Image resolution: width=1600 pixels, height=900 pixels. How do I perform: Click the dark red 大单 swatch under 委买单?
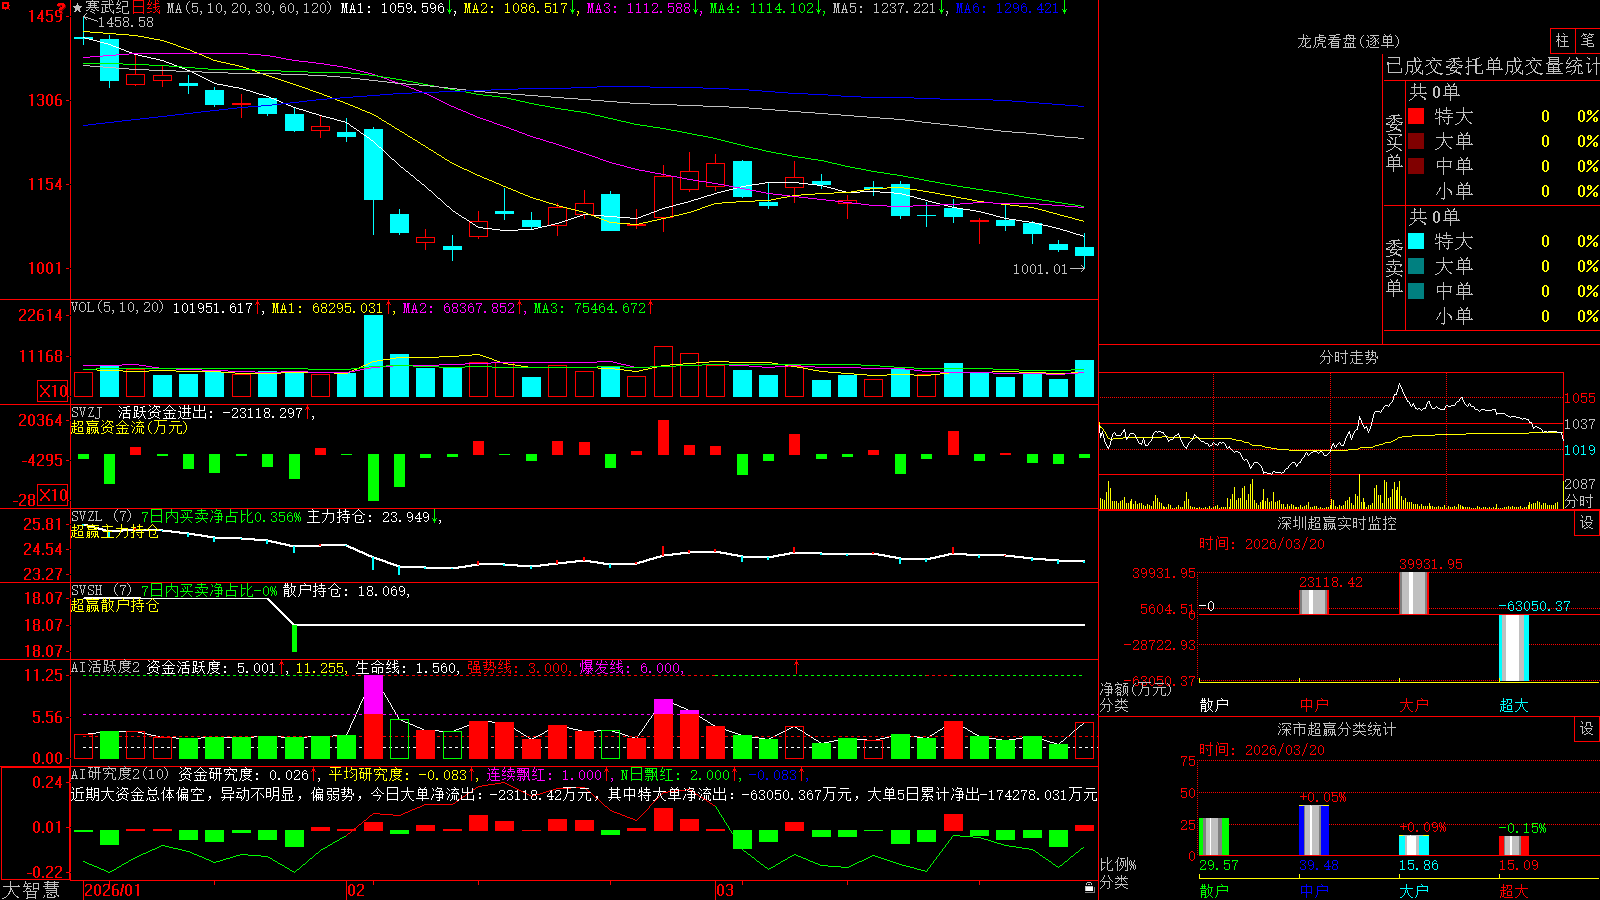(x=1416, y=141)
